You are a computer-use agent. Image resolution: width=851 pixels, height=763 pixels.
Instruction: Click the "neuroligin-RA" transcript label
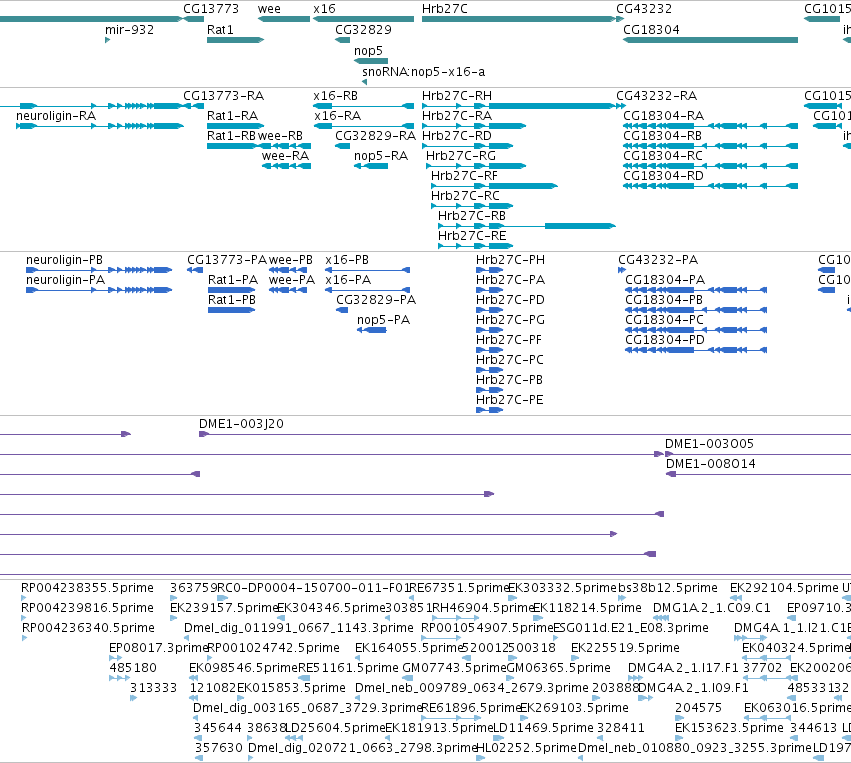[x=56, y=116]
